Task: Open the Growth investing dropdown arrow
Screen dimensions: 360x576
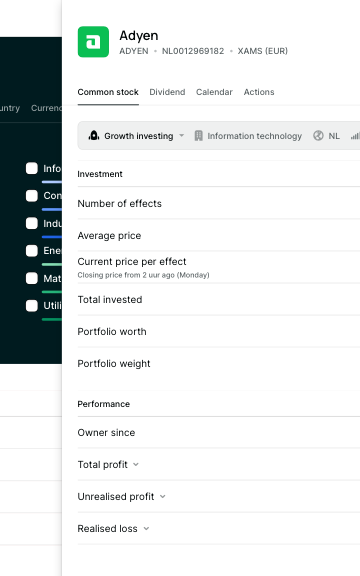Action: pos(181,136)
